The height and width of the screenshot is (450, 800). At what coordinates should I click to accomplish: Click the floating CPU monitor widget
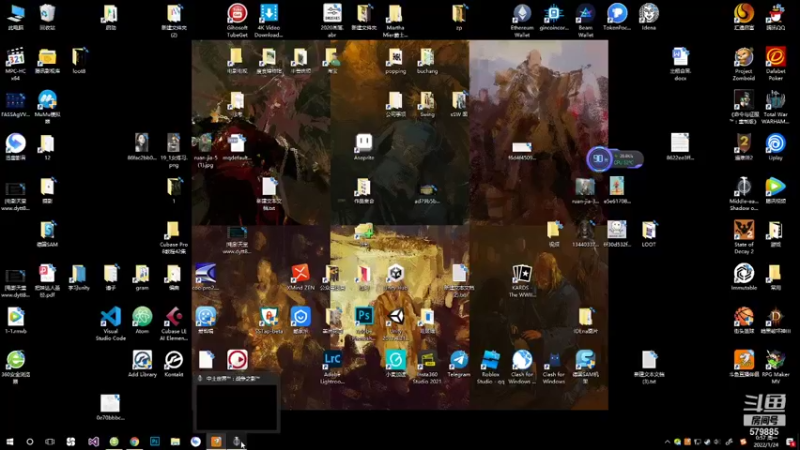click(615, 159)
